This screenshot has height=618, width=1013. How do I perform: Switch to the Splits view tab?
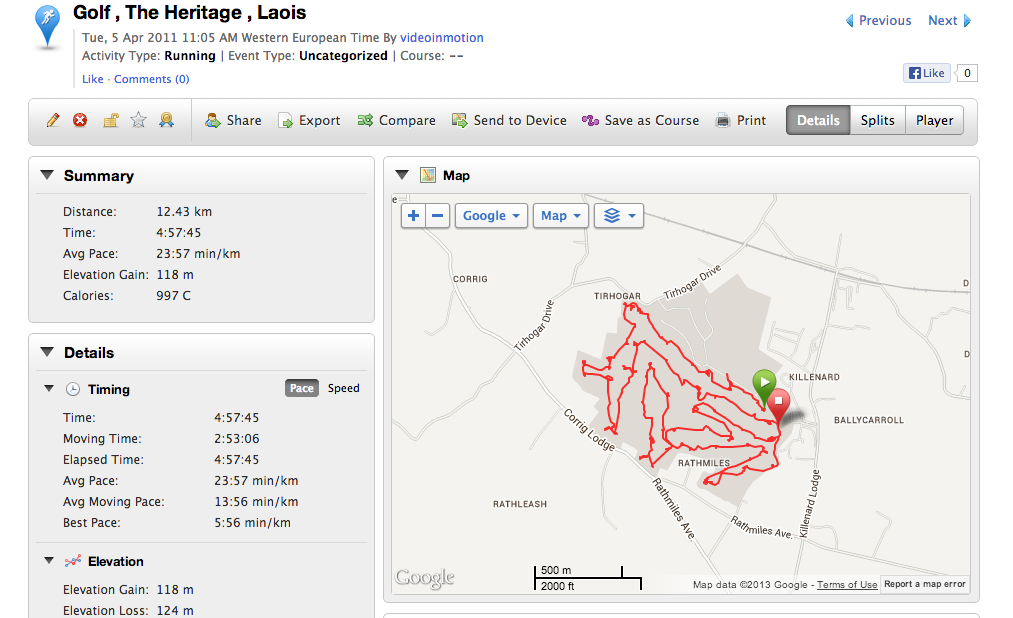click(877, 120)
